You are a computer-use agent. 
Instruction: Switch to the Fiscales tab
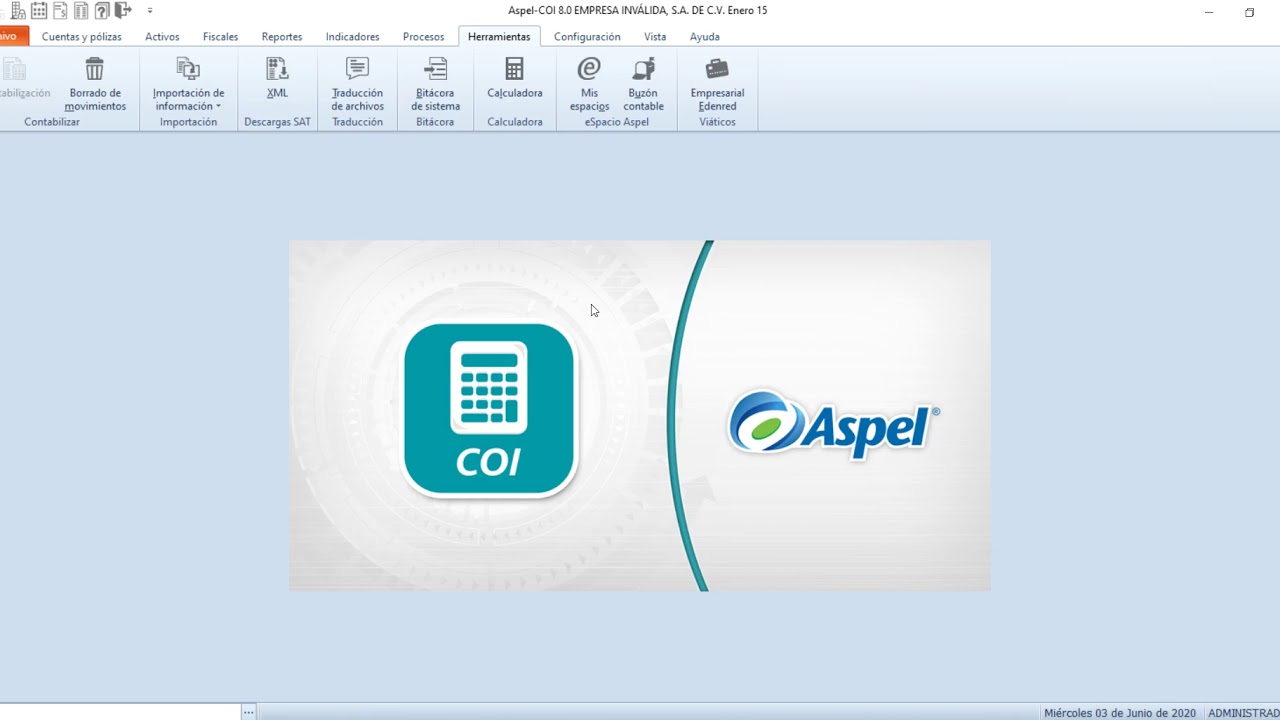(220, 36)
